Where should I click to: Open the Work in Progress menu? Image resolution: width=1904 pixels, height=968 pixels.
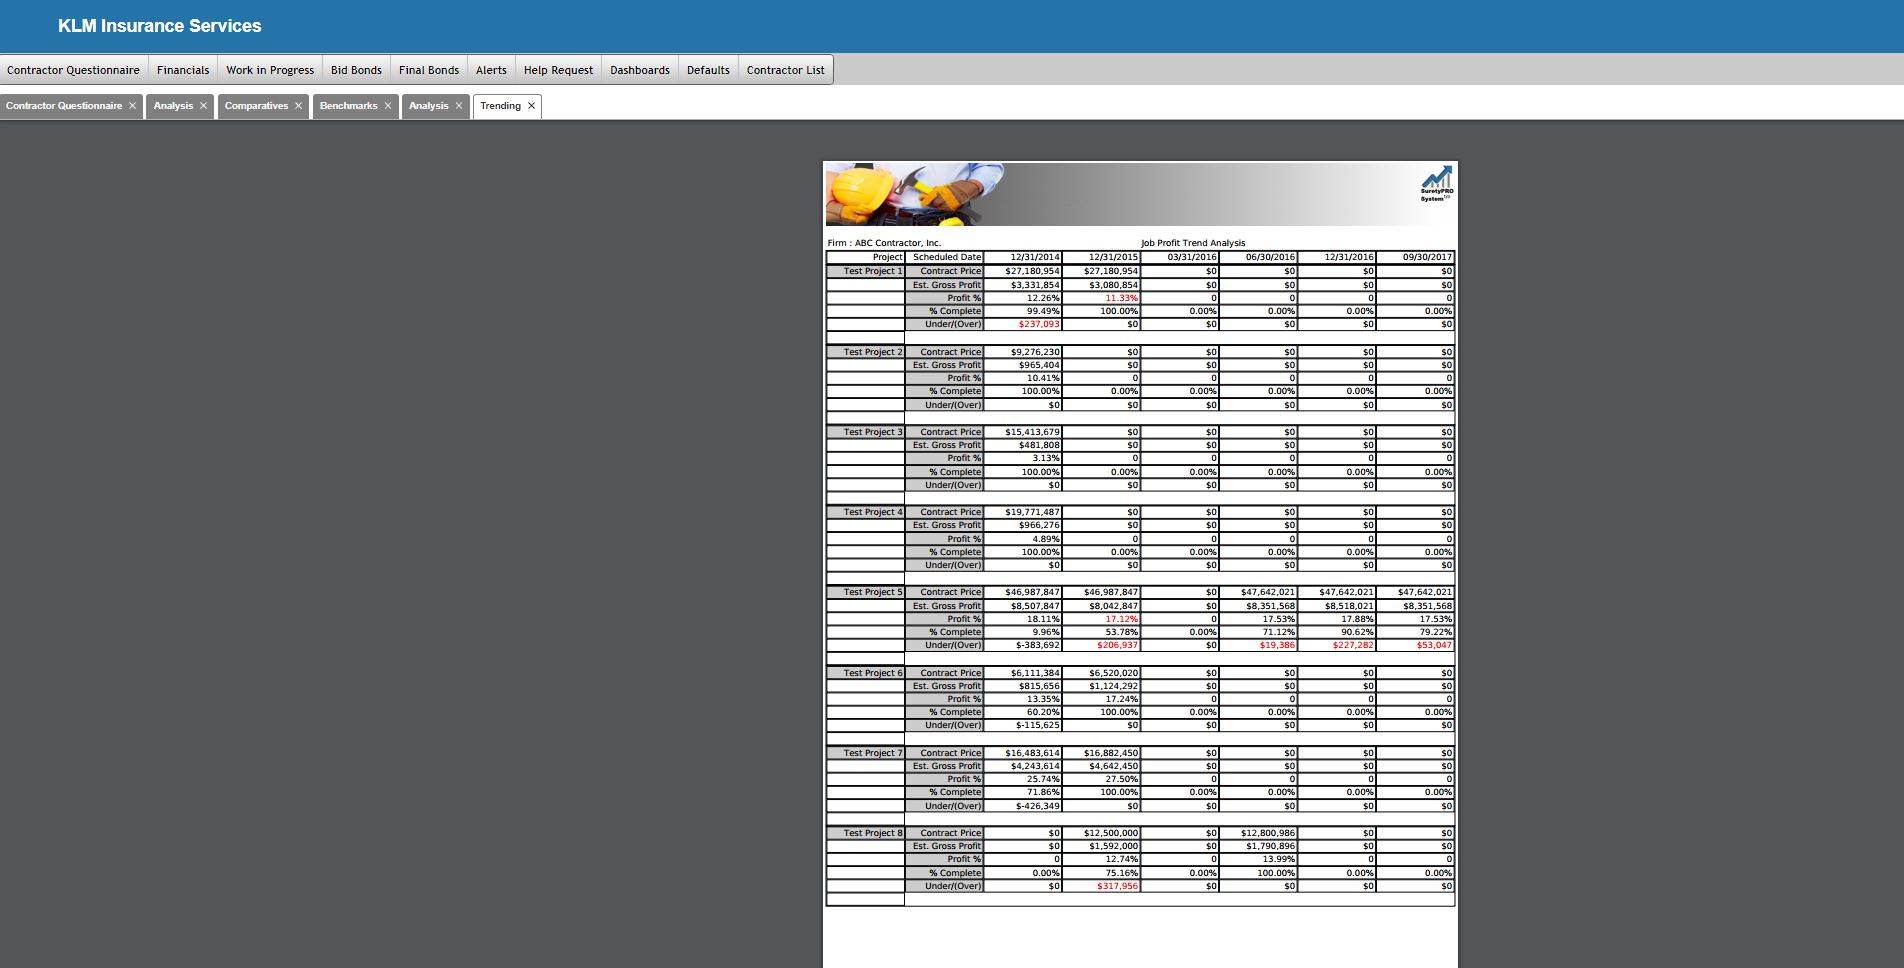click(x=270, y=70)
